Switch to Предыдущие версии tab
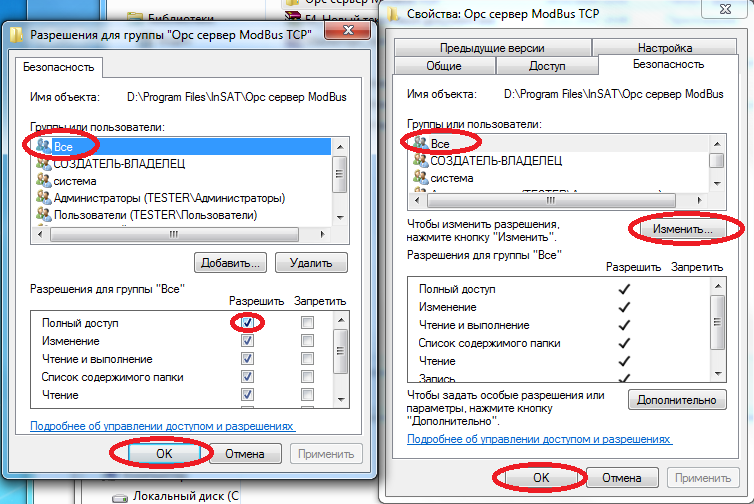This screenshot has width=754, height=504. point(492,48)
